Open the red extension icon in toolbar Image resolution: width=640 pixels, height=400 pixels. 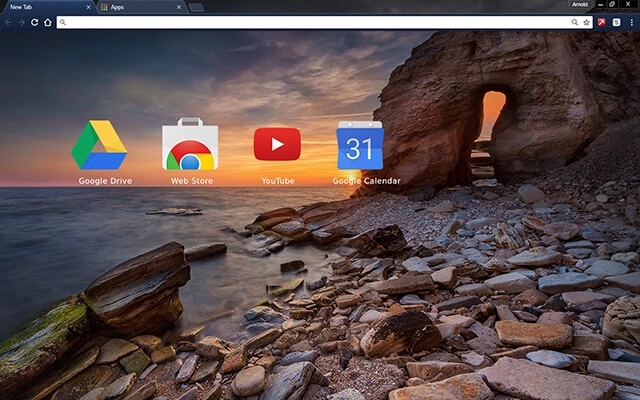[602, 22]
